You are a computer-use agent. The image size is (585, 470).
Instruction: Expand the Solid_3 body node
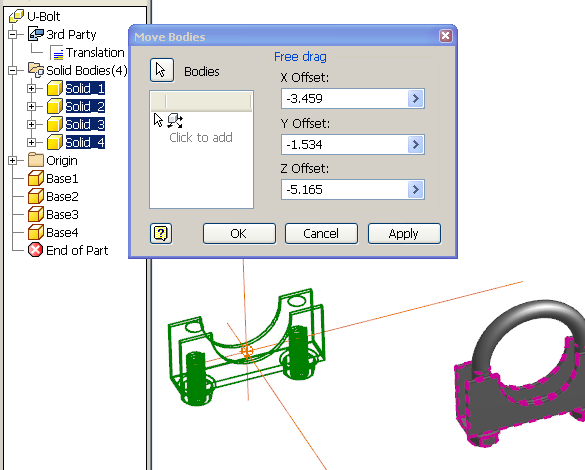(x=32, y=124)
